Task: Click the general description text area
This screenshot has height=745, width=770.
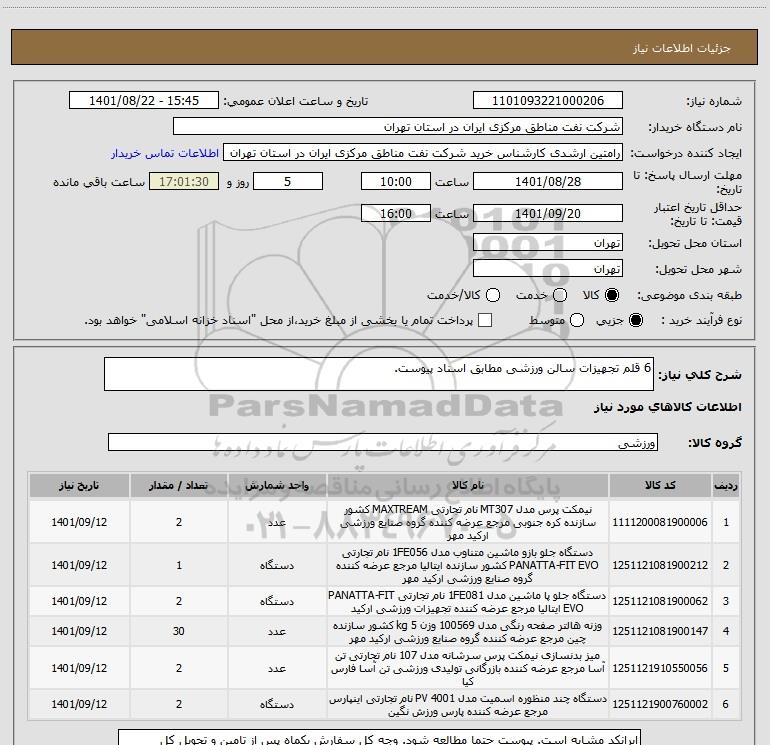Action: (x=379, y=374)
